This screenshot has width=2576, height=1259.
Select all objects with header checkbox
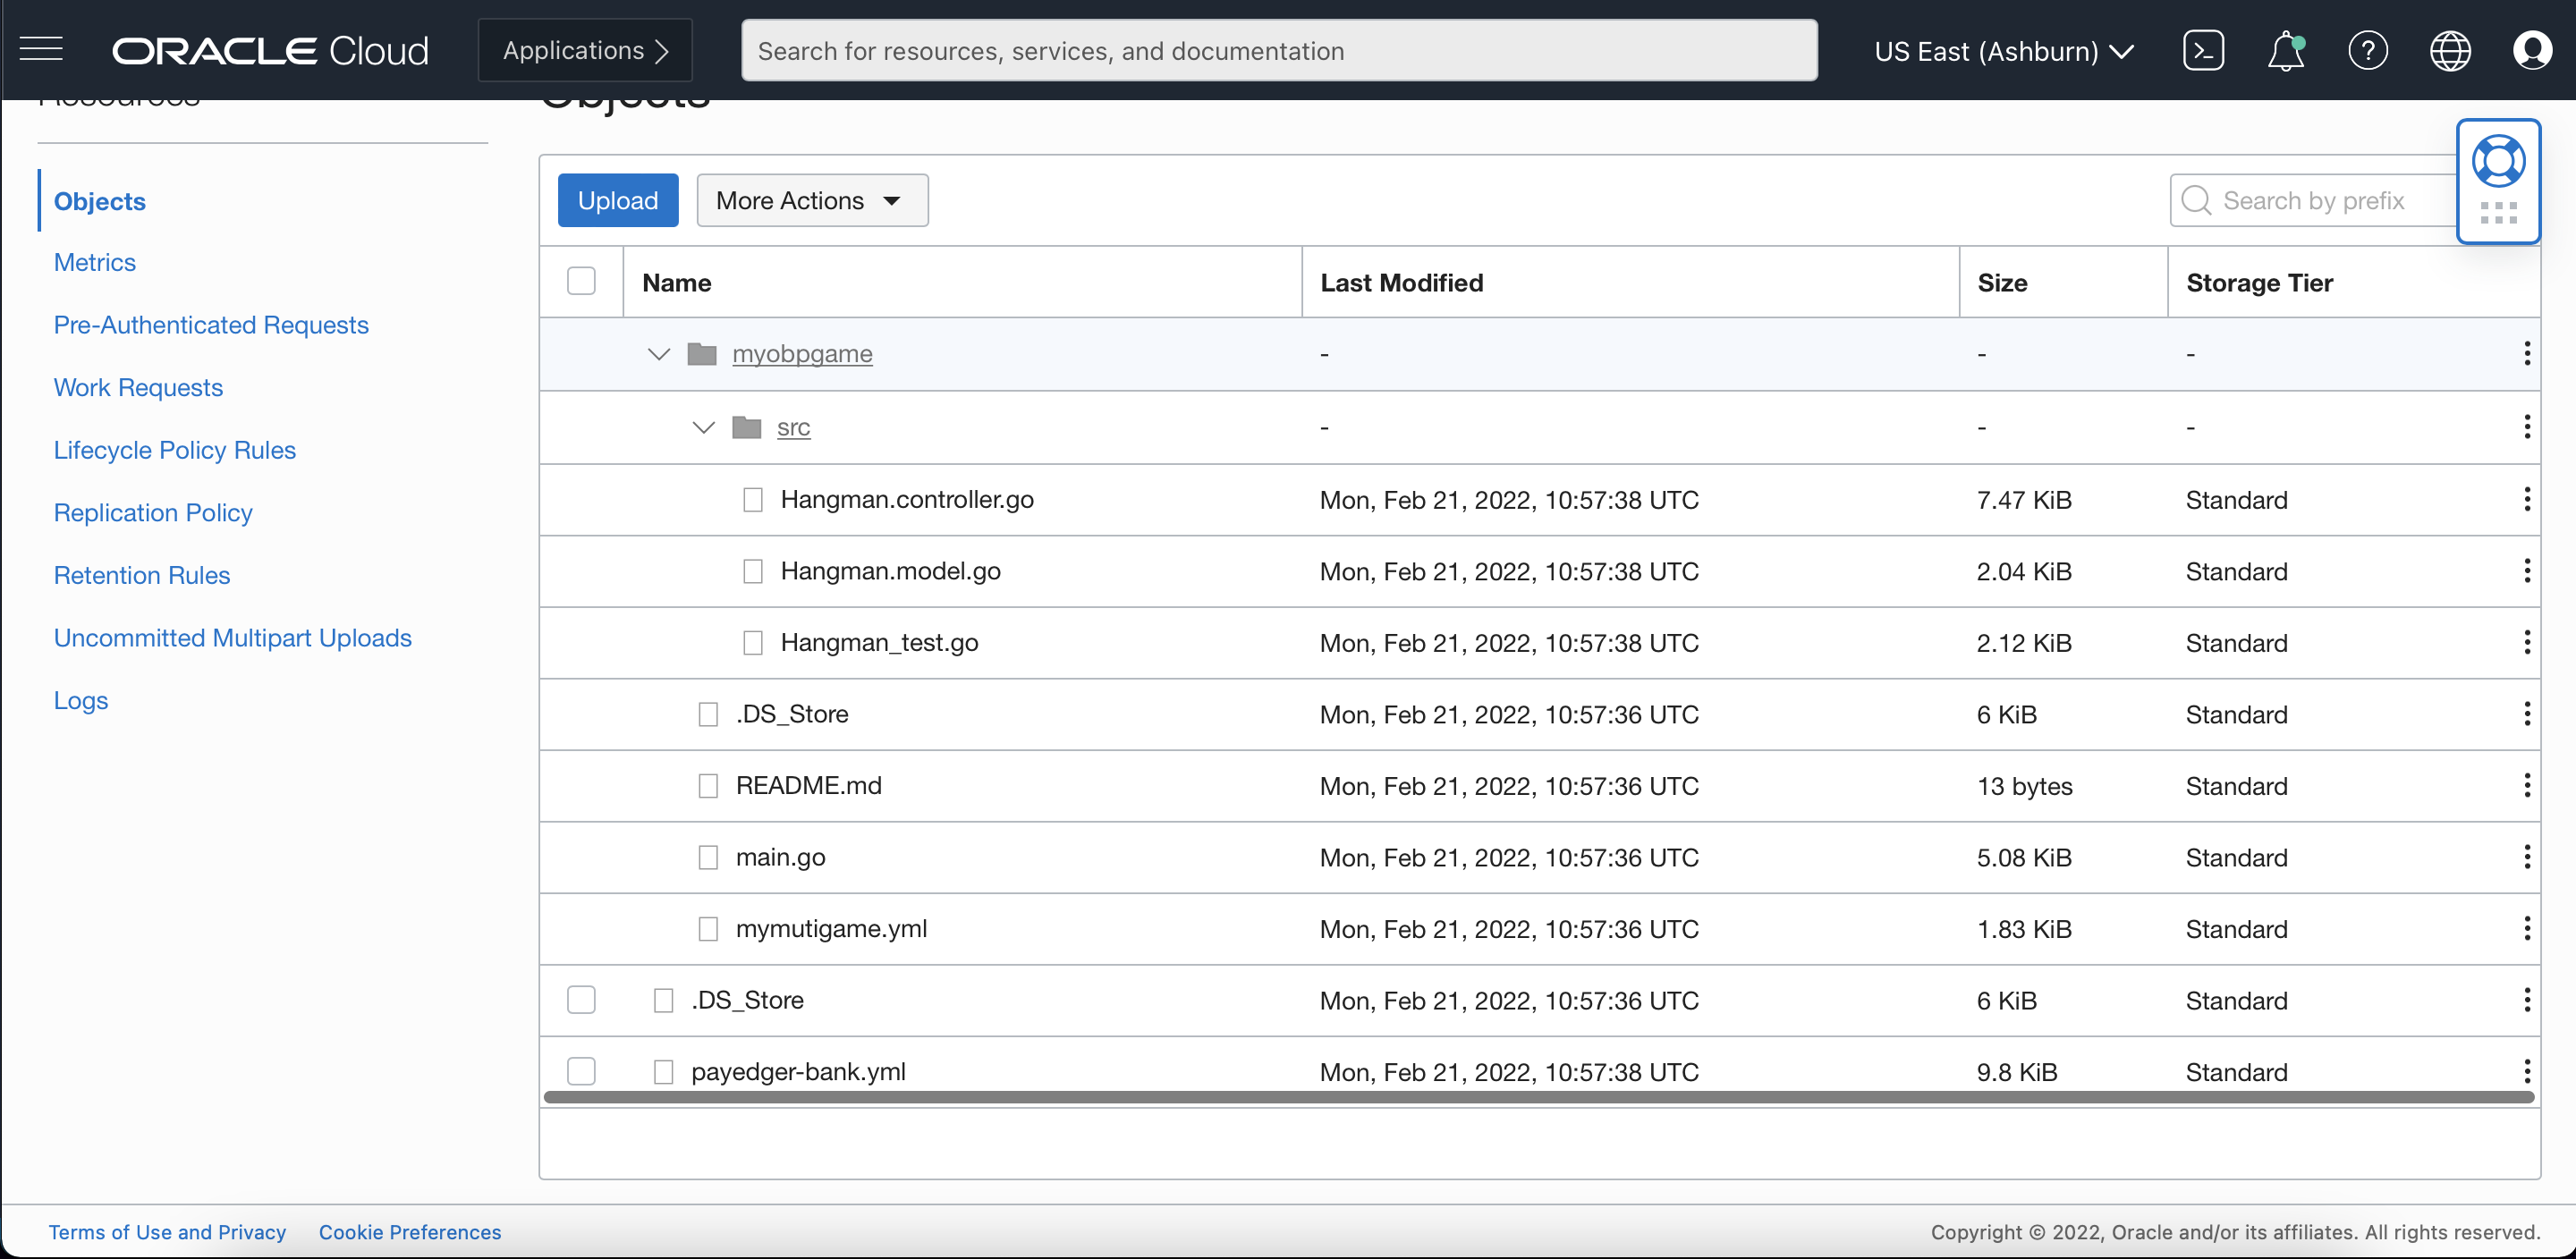(x=581, y=280)
